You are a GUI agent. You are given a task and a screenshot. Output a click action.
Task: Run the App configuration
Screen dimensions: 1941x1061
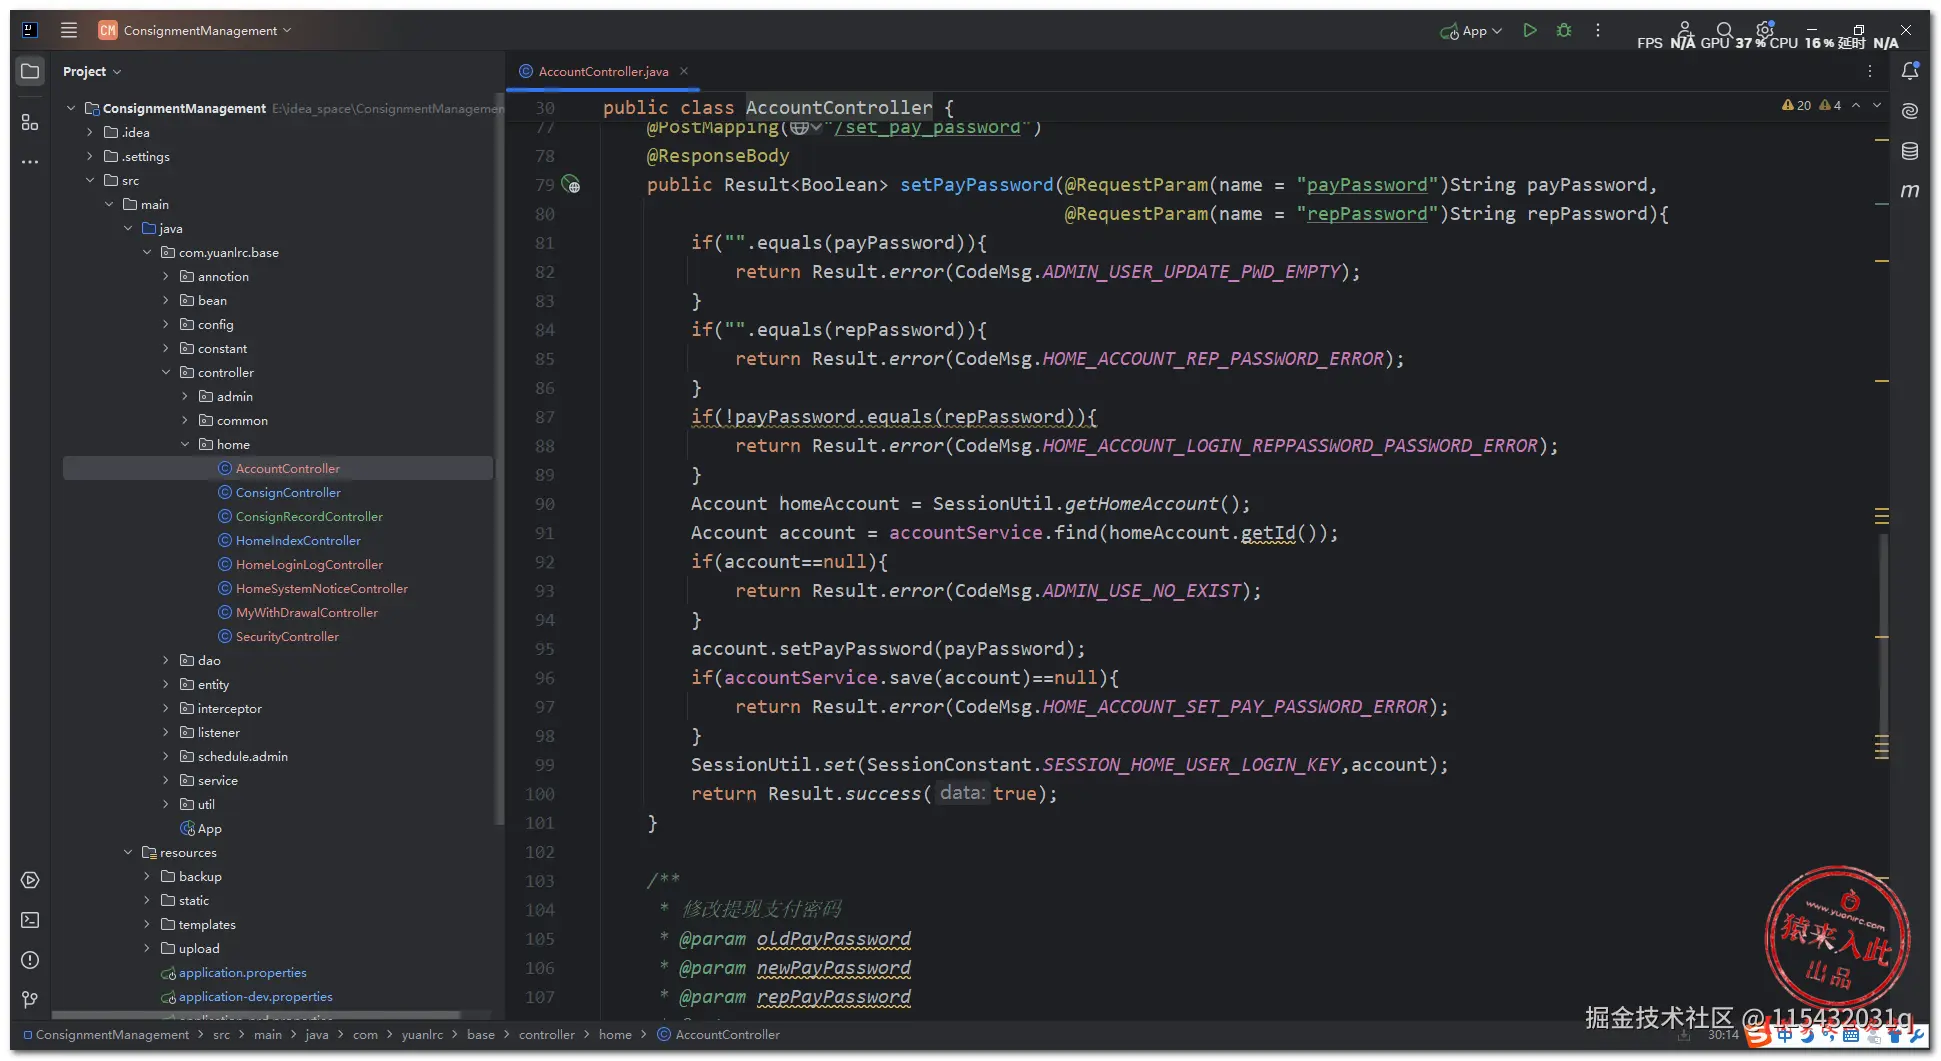1530,30
